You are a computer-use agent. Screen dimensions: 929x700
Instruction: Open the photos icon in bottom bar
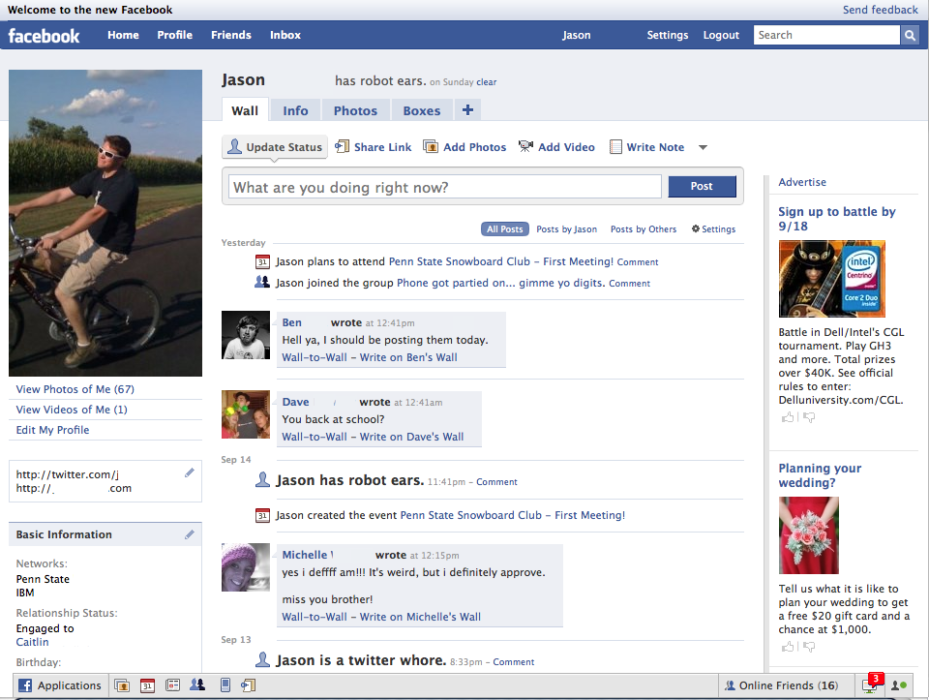[x=122, y=685]
